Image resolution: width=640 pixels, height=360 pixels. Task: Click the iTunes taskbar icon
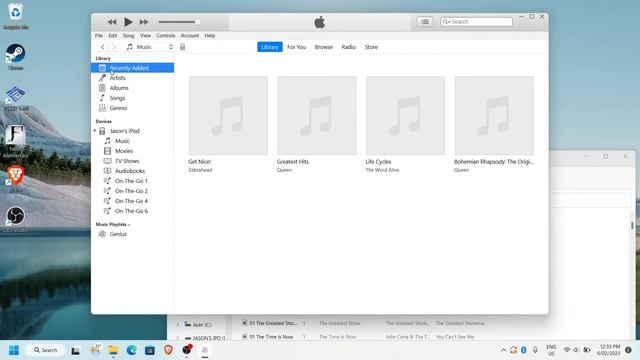click(x=205, y=350)
